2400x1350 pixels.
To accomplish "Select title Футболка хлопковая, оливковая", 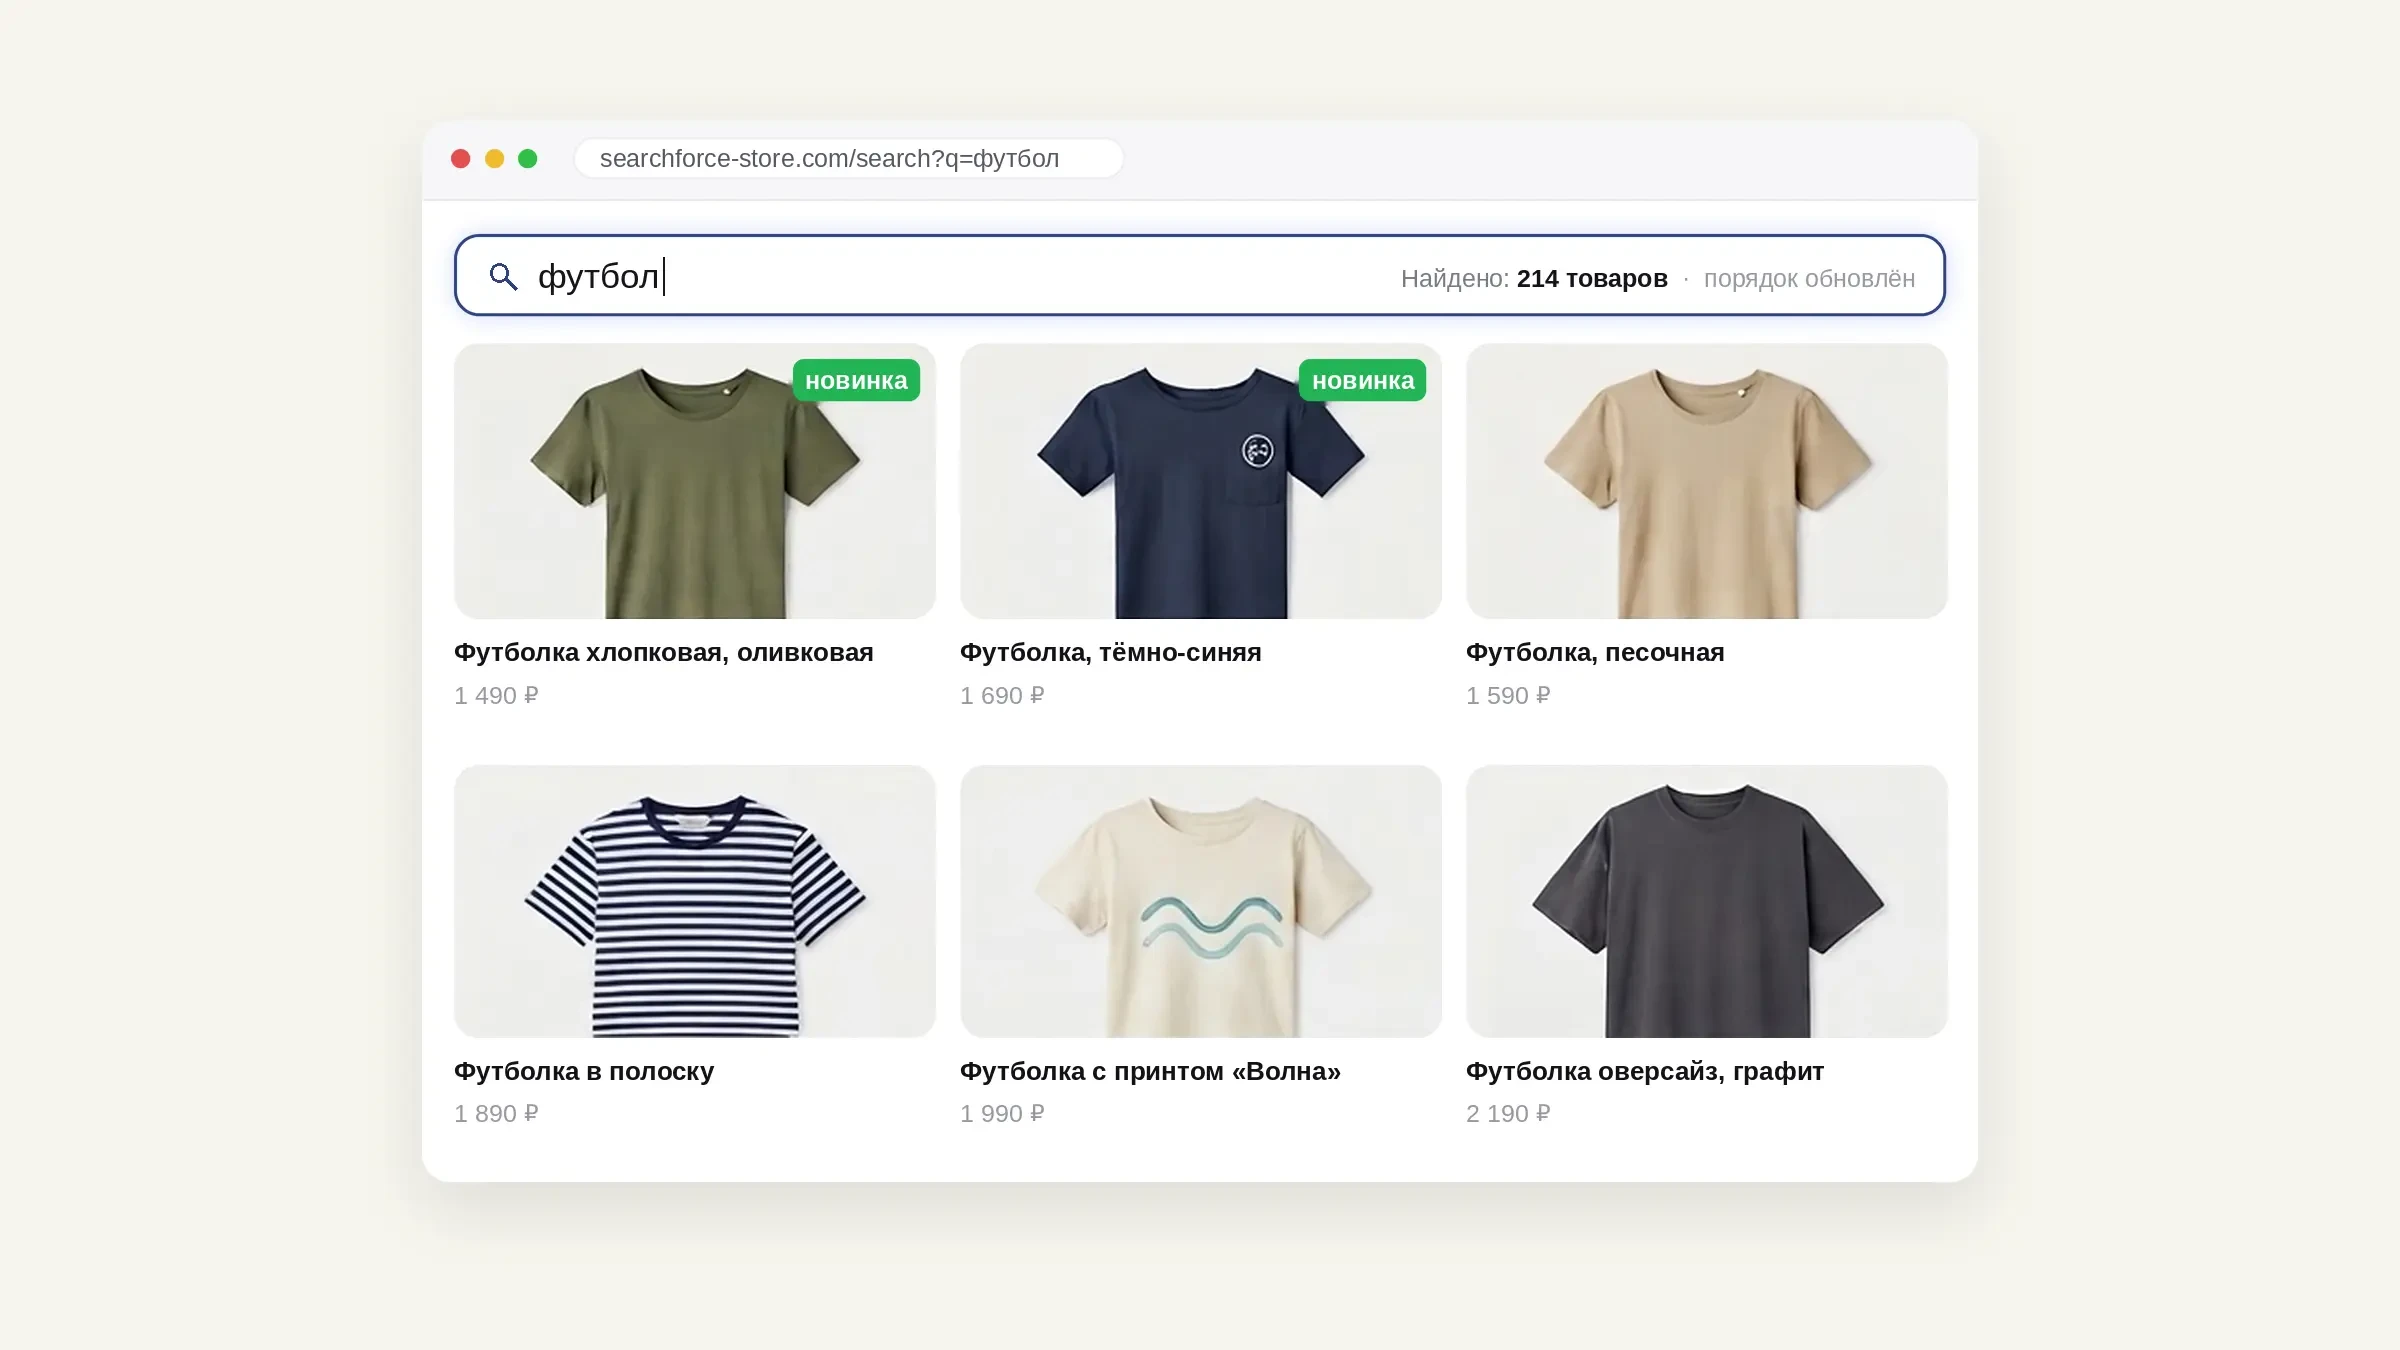I will click(x=664, y=653).
